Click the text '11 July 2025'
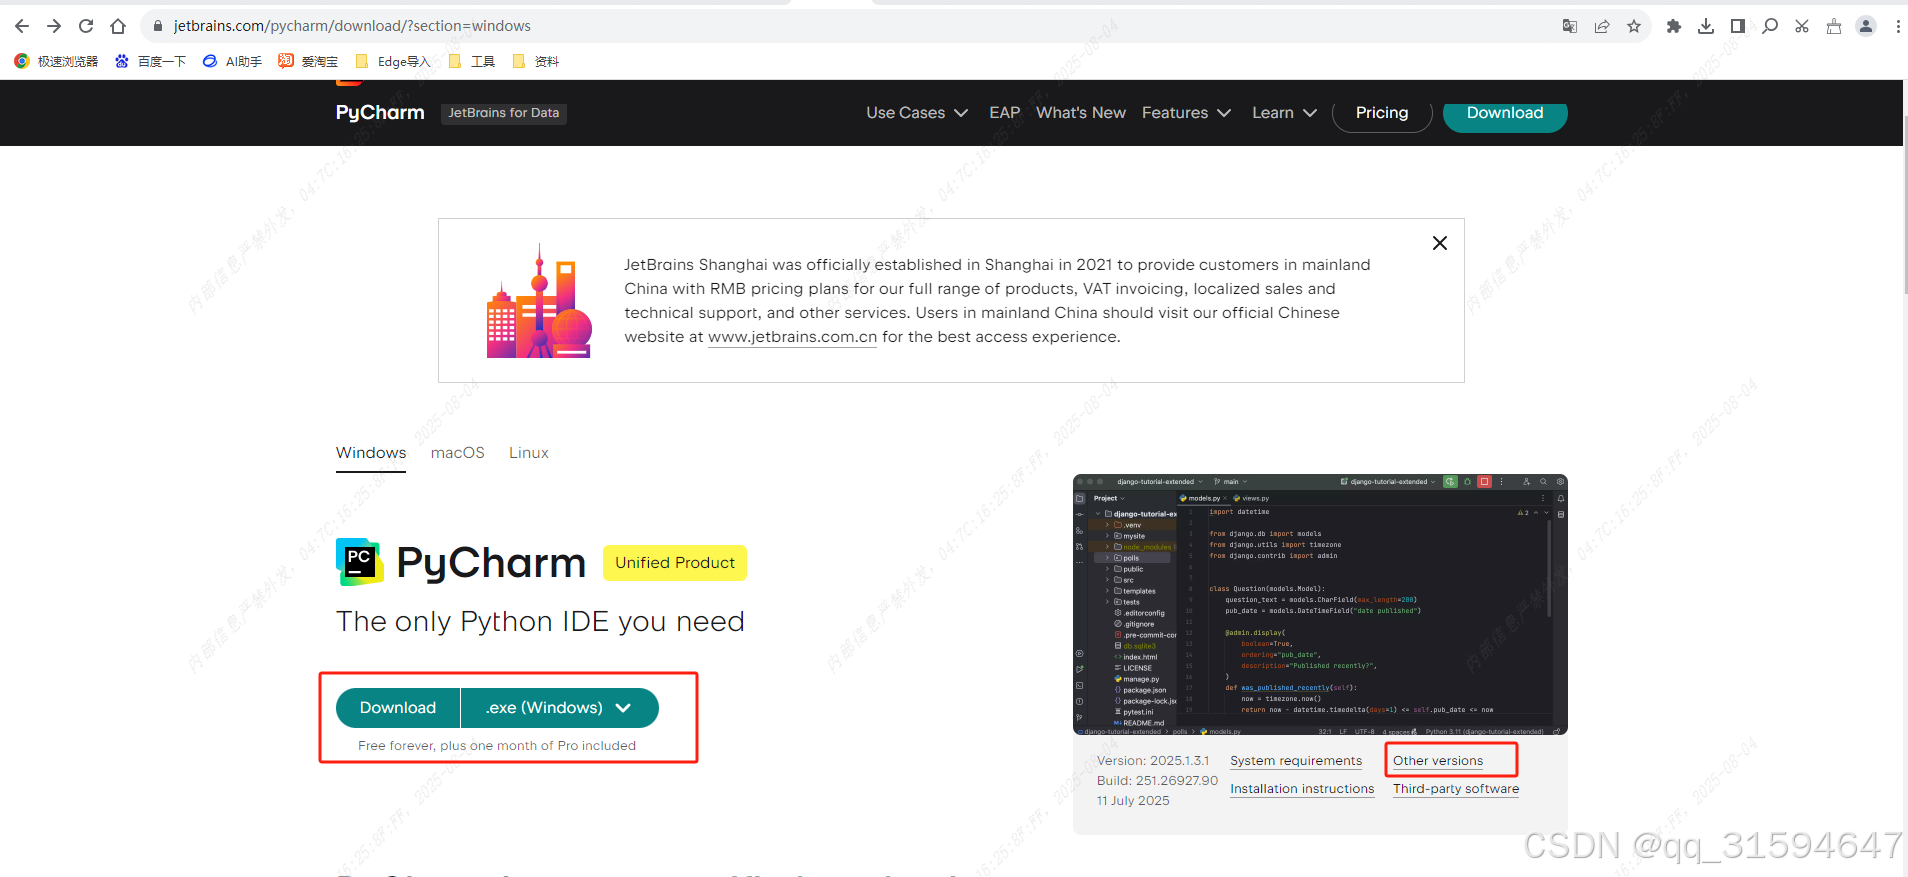 tap(1133, 801)
